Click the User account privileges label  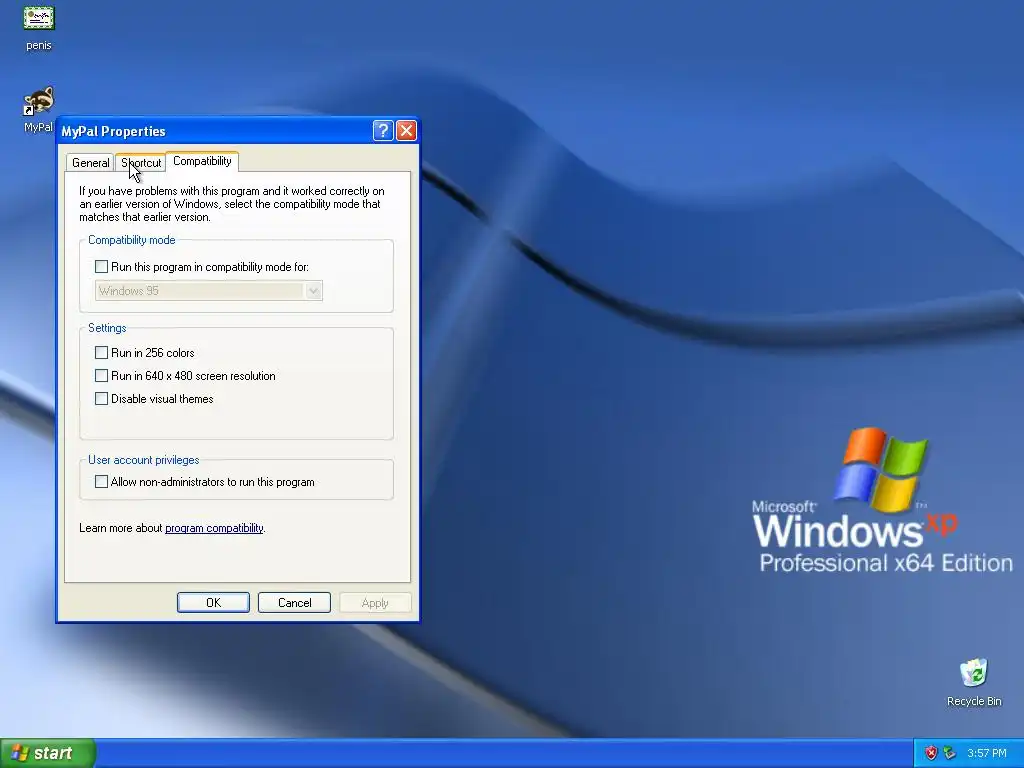tap(144, 460)
